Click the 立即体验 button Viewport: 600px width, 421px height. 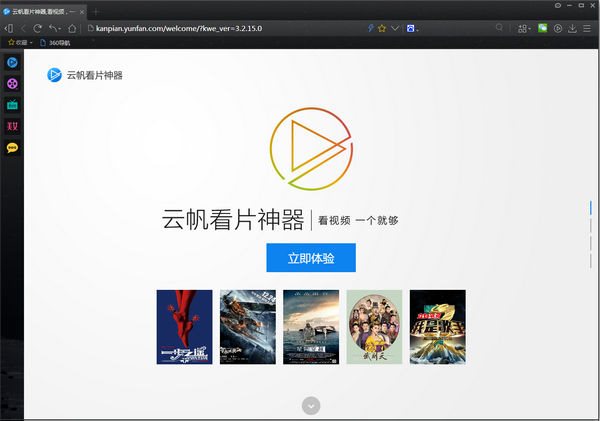(311, 258)
